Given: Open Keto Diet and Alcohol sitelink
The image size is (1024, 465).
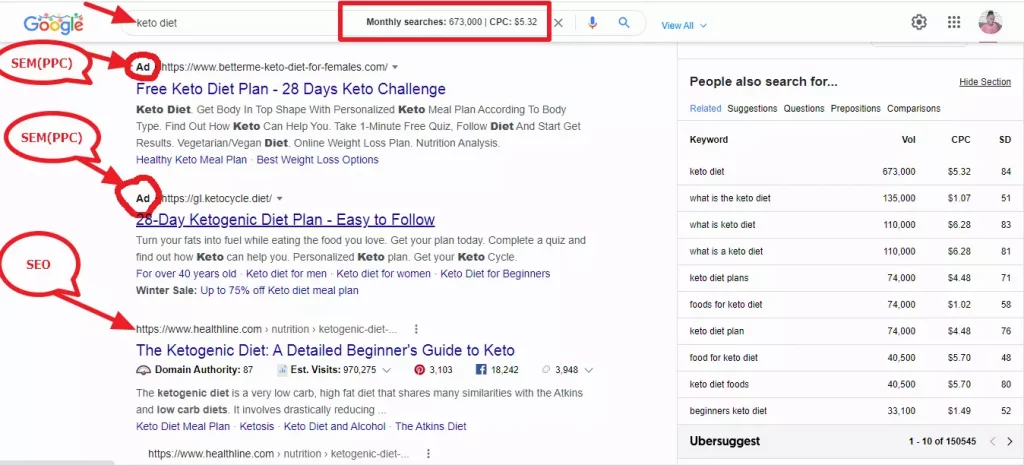Looking at the screenshot, I should tap(334, 426).
